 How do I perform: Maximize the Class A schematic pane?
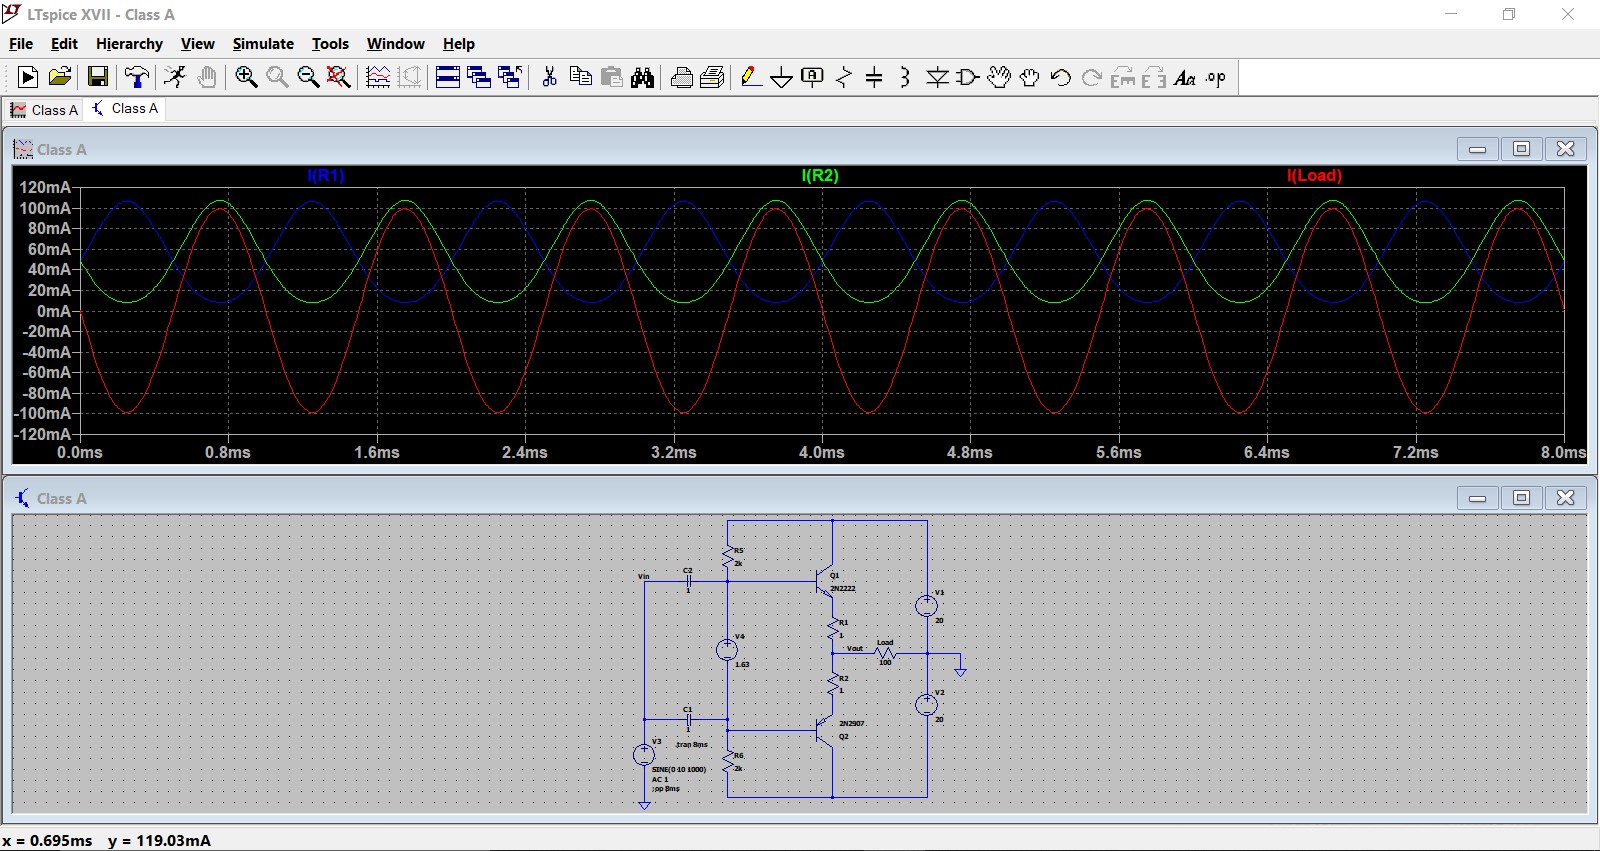point(1521,498)
